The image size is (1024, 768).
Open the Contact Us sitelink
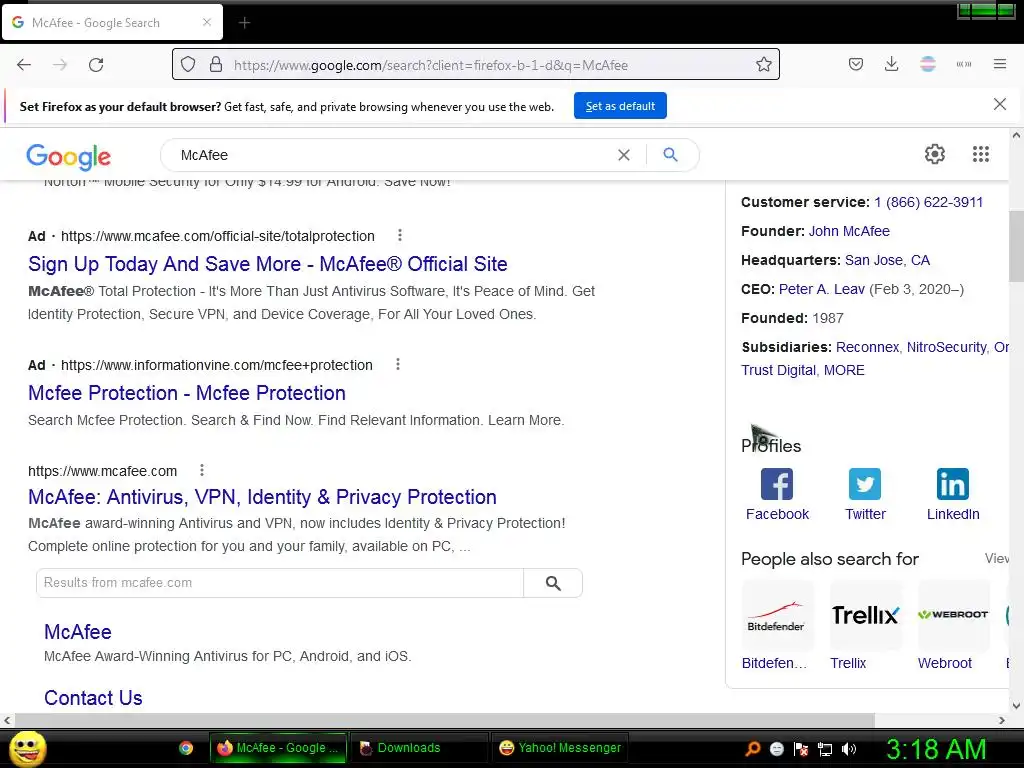(93, 698)
